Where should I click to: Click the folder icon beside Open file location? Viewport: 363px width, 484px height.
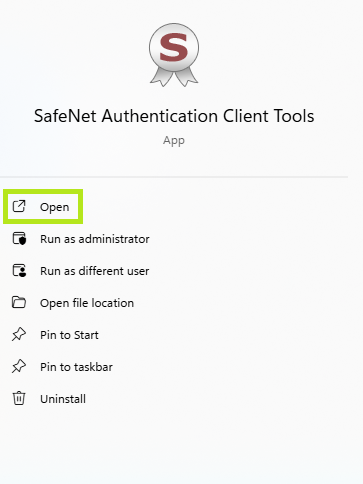tap(19, 302)
